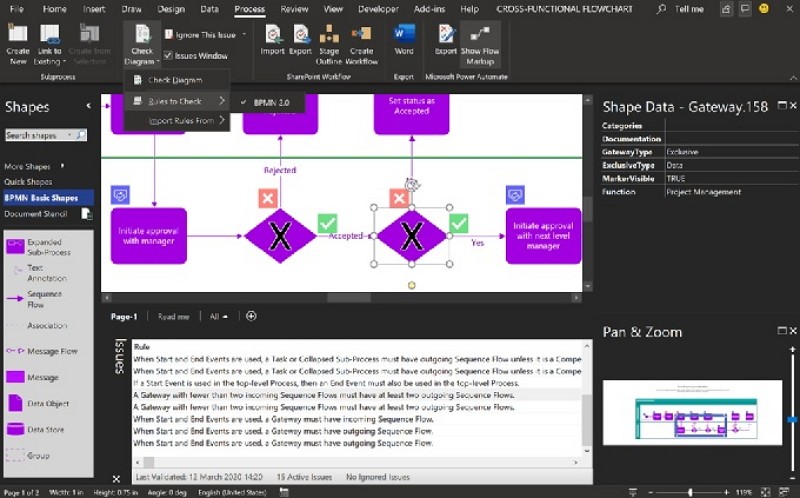Switch to the Review tab
This screenshot has width=800, height=498.
coord(294,9)
